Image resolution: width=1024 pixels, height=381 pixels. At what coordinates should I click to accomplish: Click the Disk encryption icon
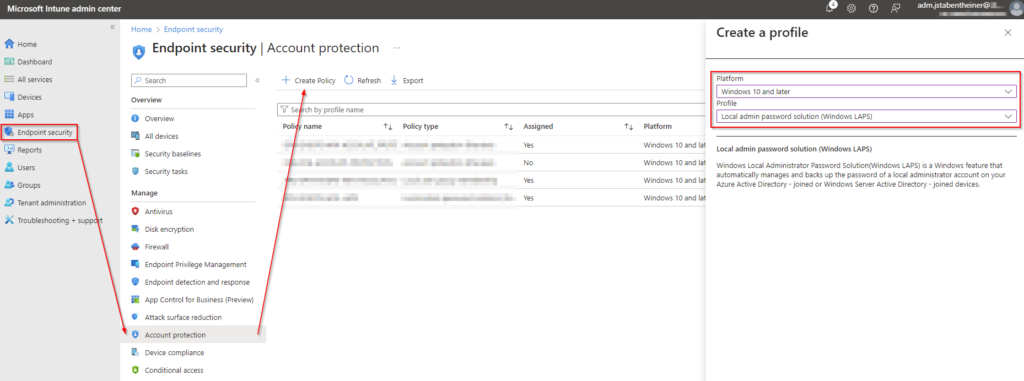(135, 229)
